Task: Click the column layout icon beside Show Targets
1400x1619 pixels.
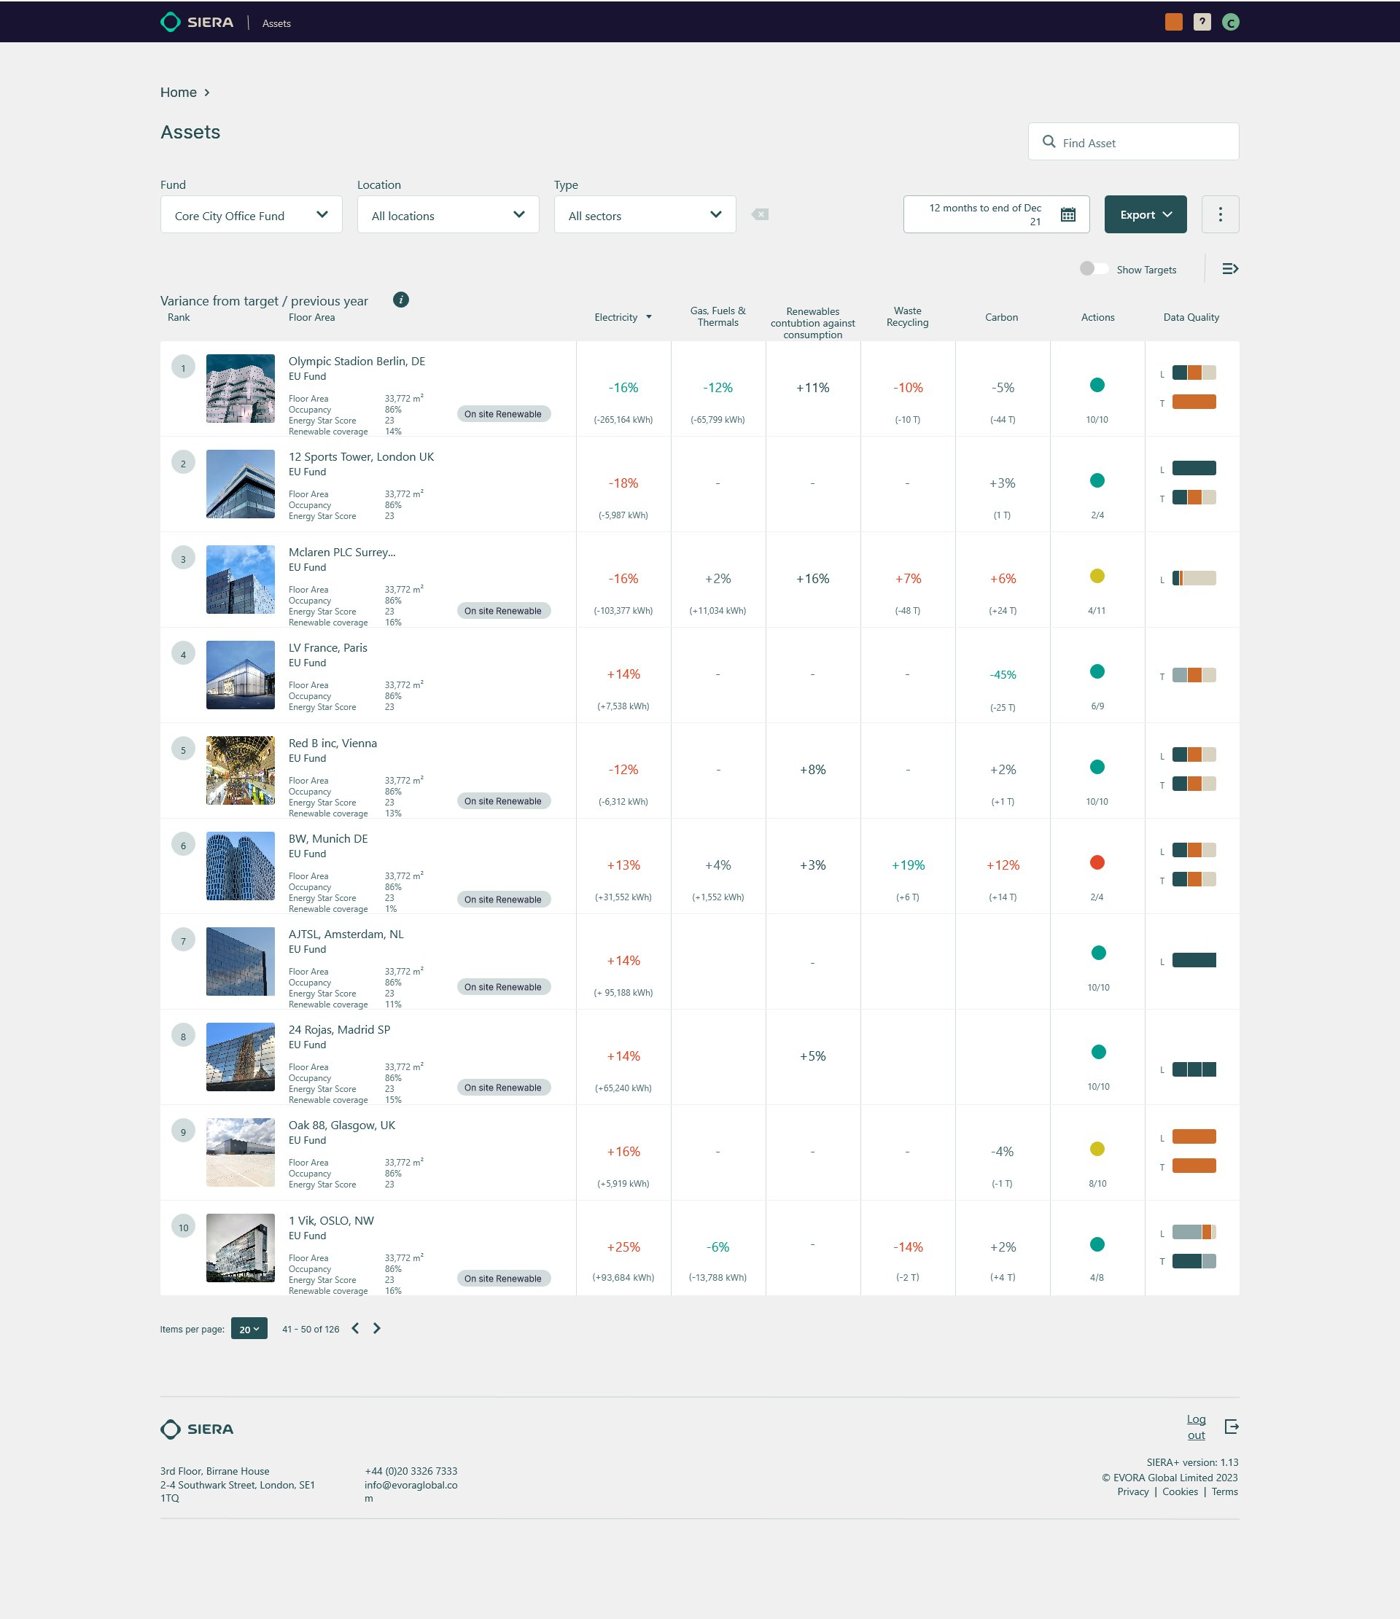Action: [x=1230, y=269]
